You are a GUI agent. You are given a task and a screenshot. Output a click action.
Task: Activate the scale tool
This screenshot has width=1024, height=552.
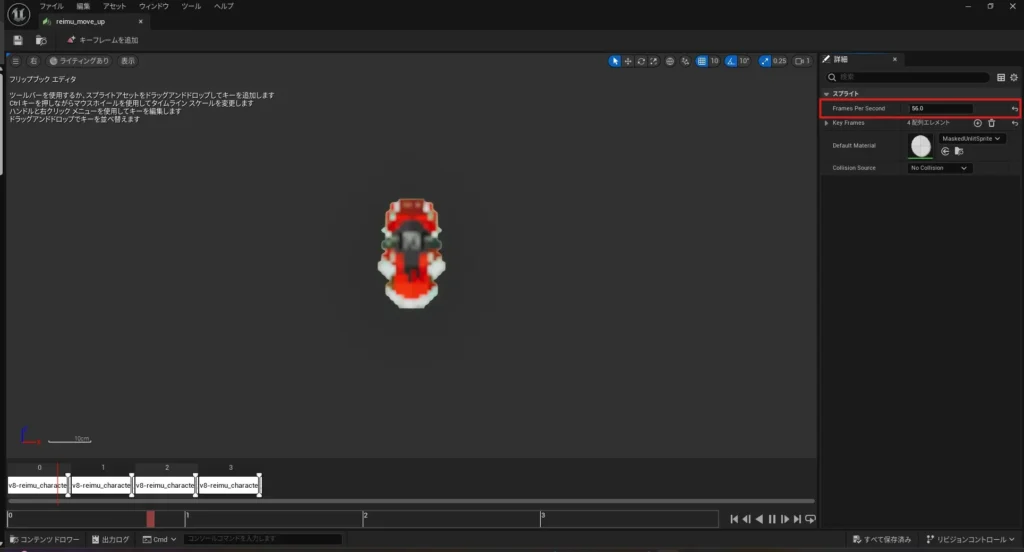tap(654, 61)
